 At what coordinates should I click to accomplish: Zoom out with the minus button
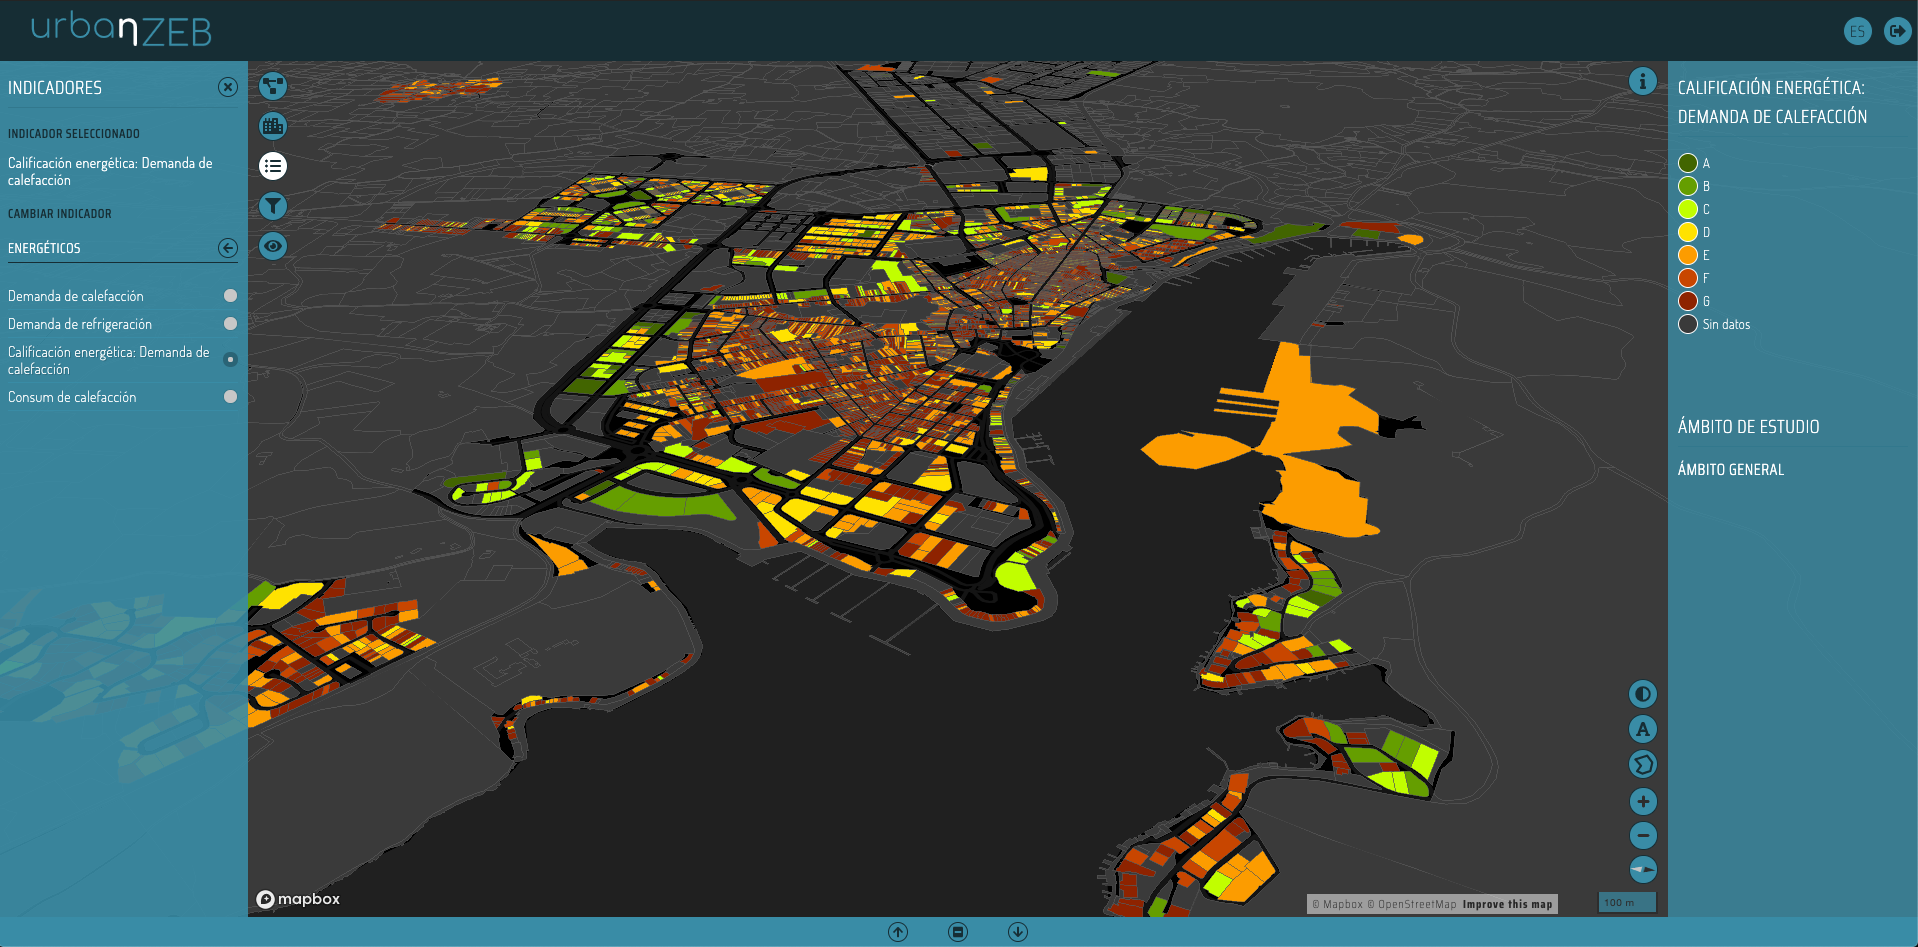1643,835
